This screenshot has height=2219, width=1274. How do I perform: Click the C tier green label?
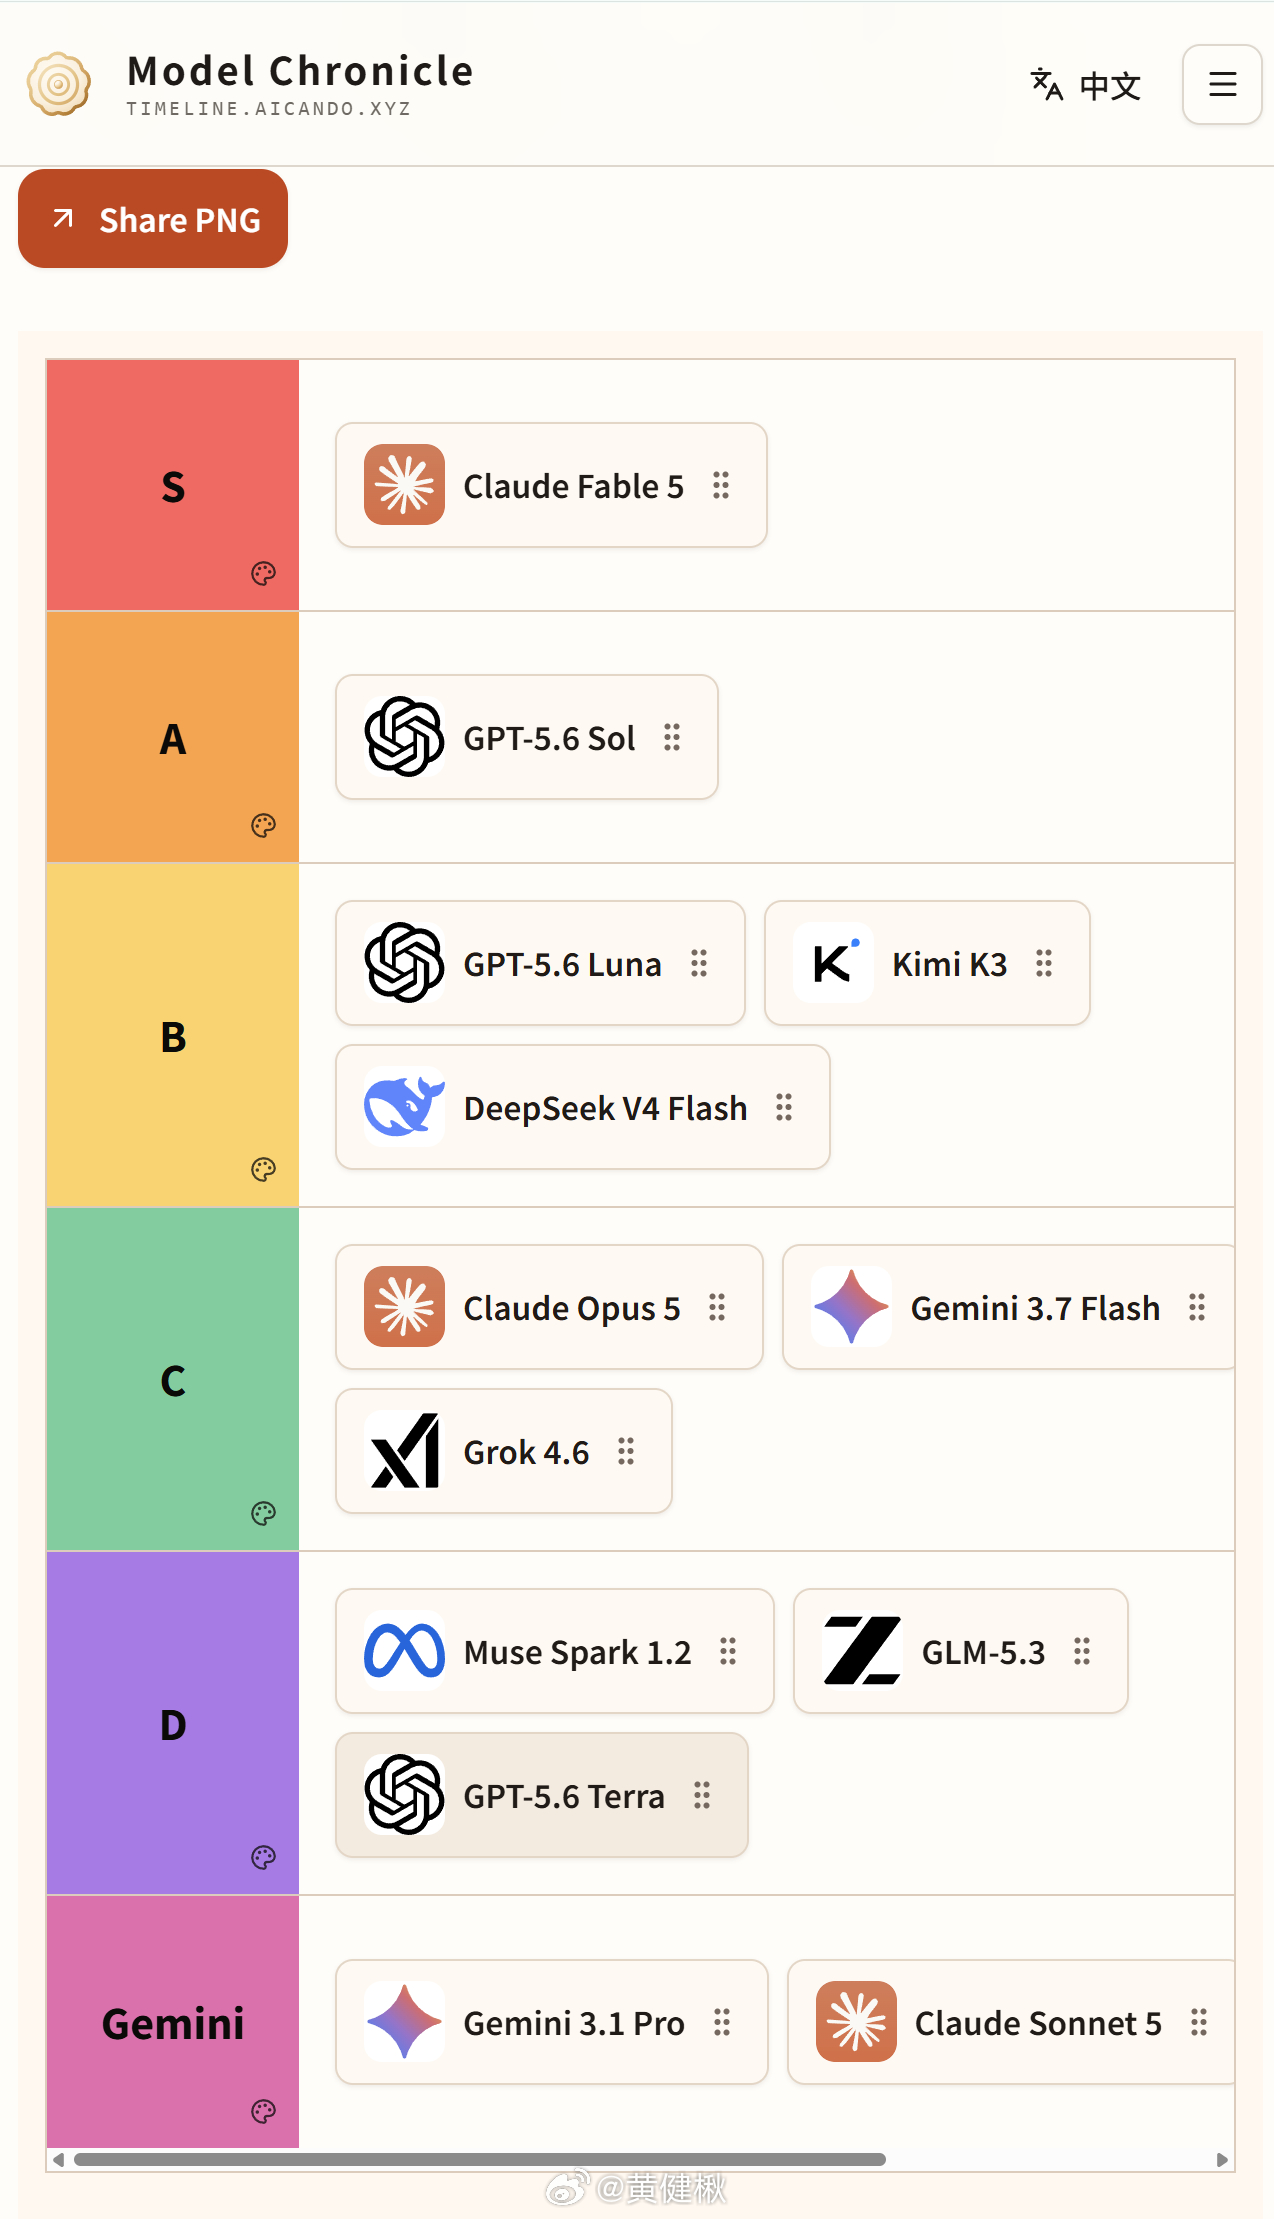pos(173,1379)
